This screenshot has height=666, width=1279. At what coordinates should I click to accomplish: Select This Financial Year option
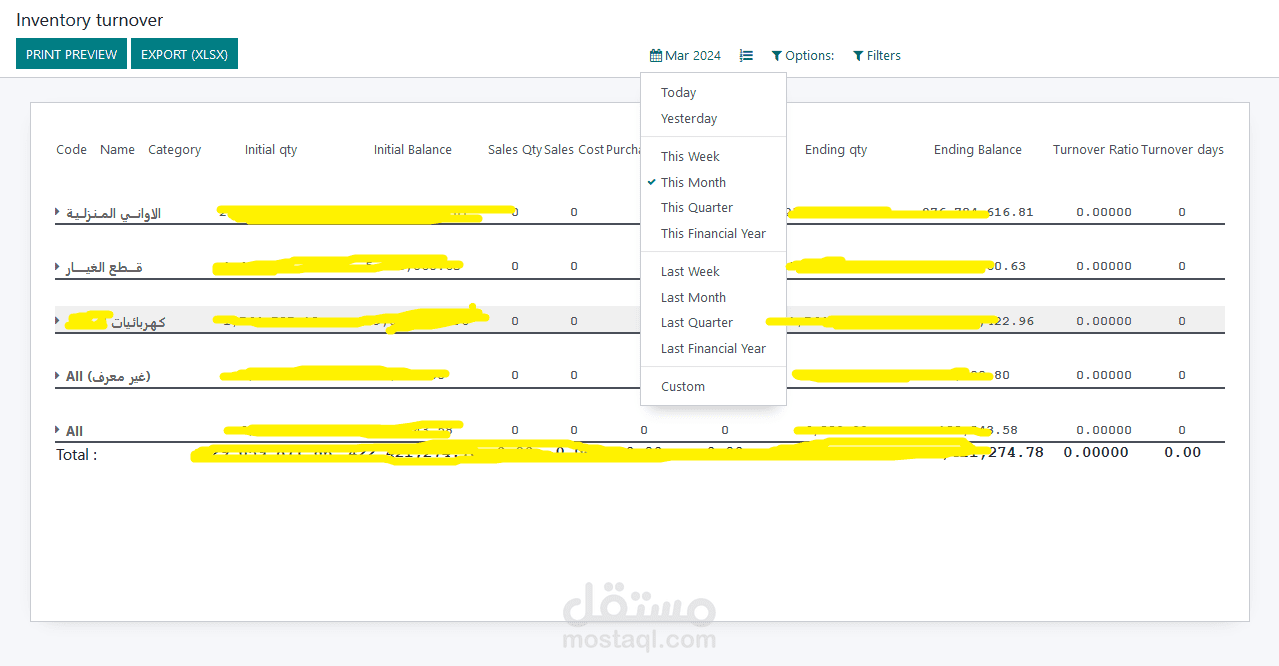pos(711,233)
